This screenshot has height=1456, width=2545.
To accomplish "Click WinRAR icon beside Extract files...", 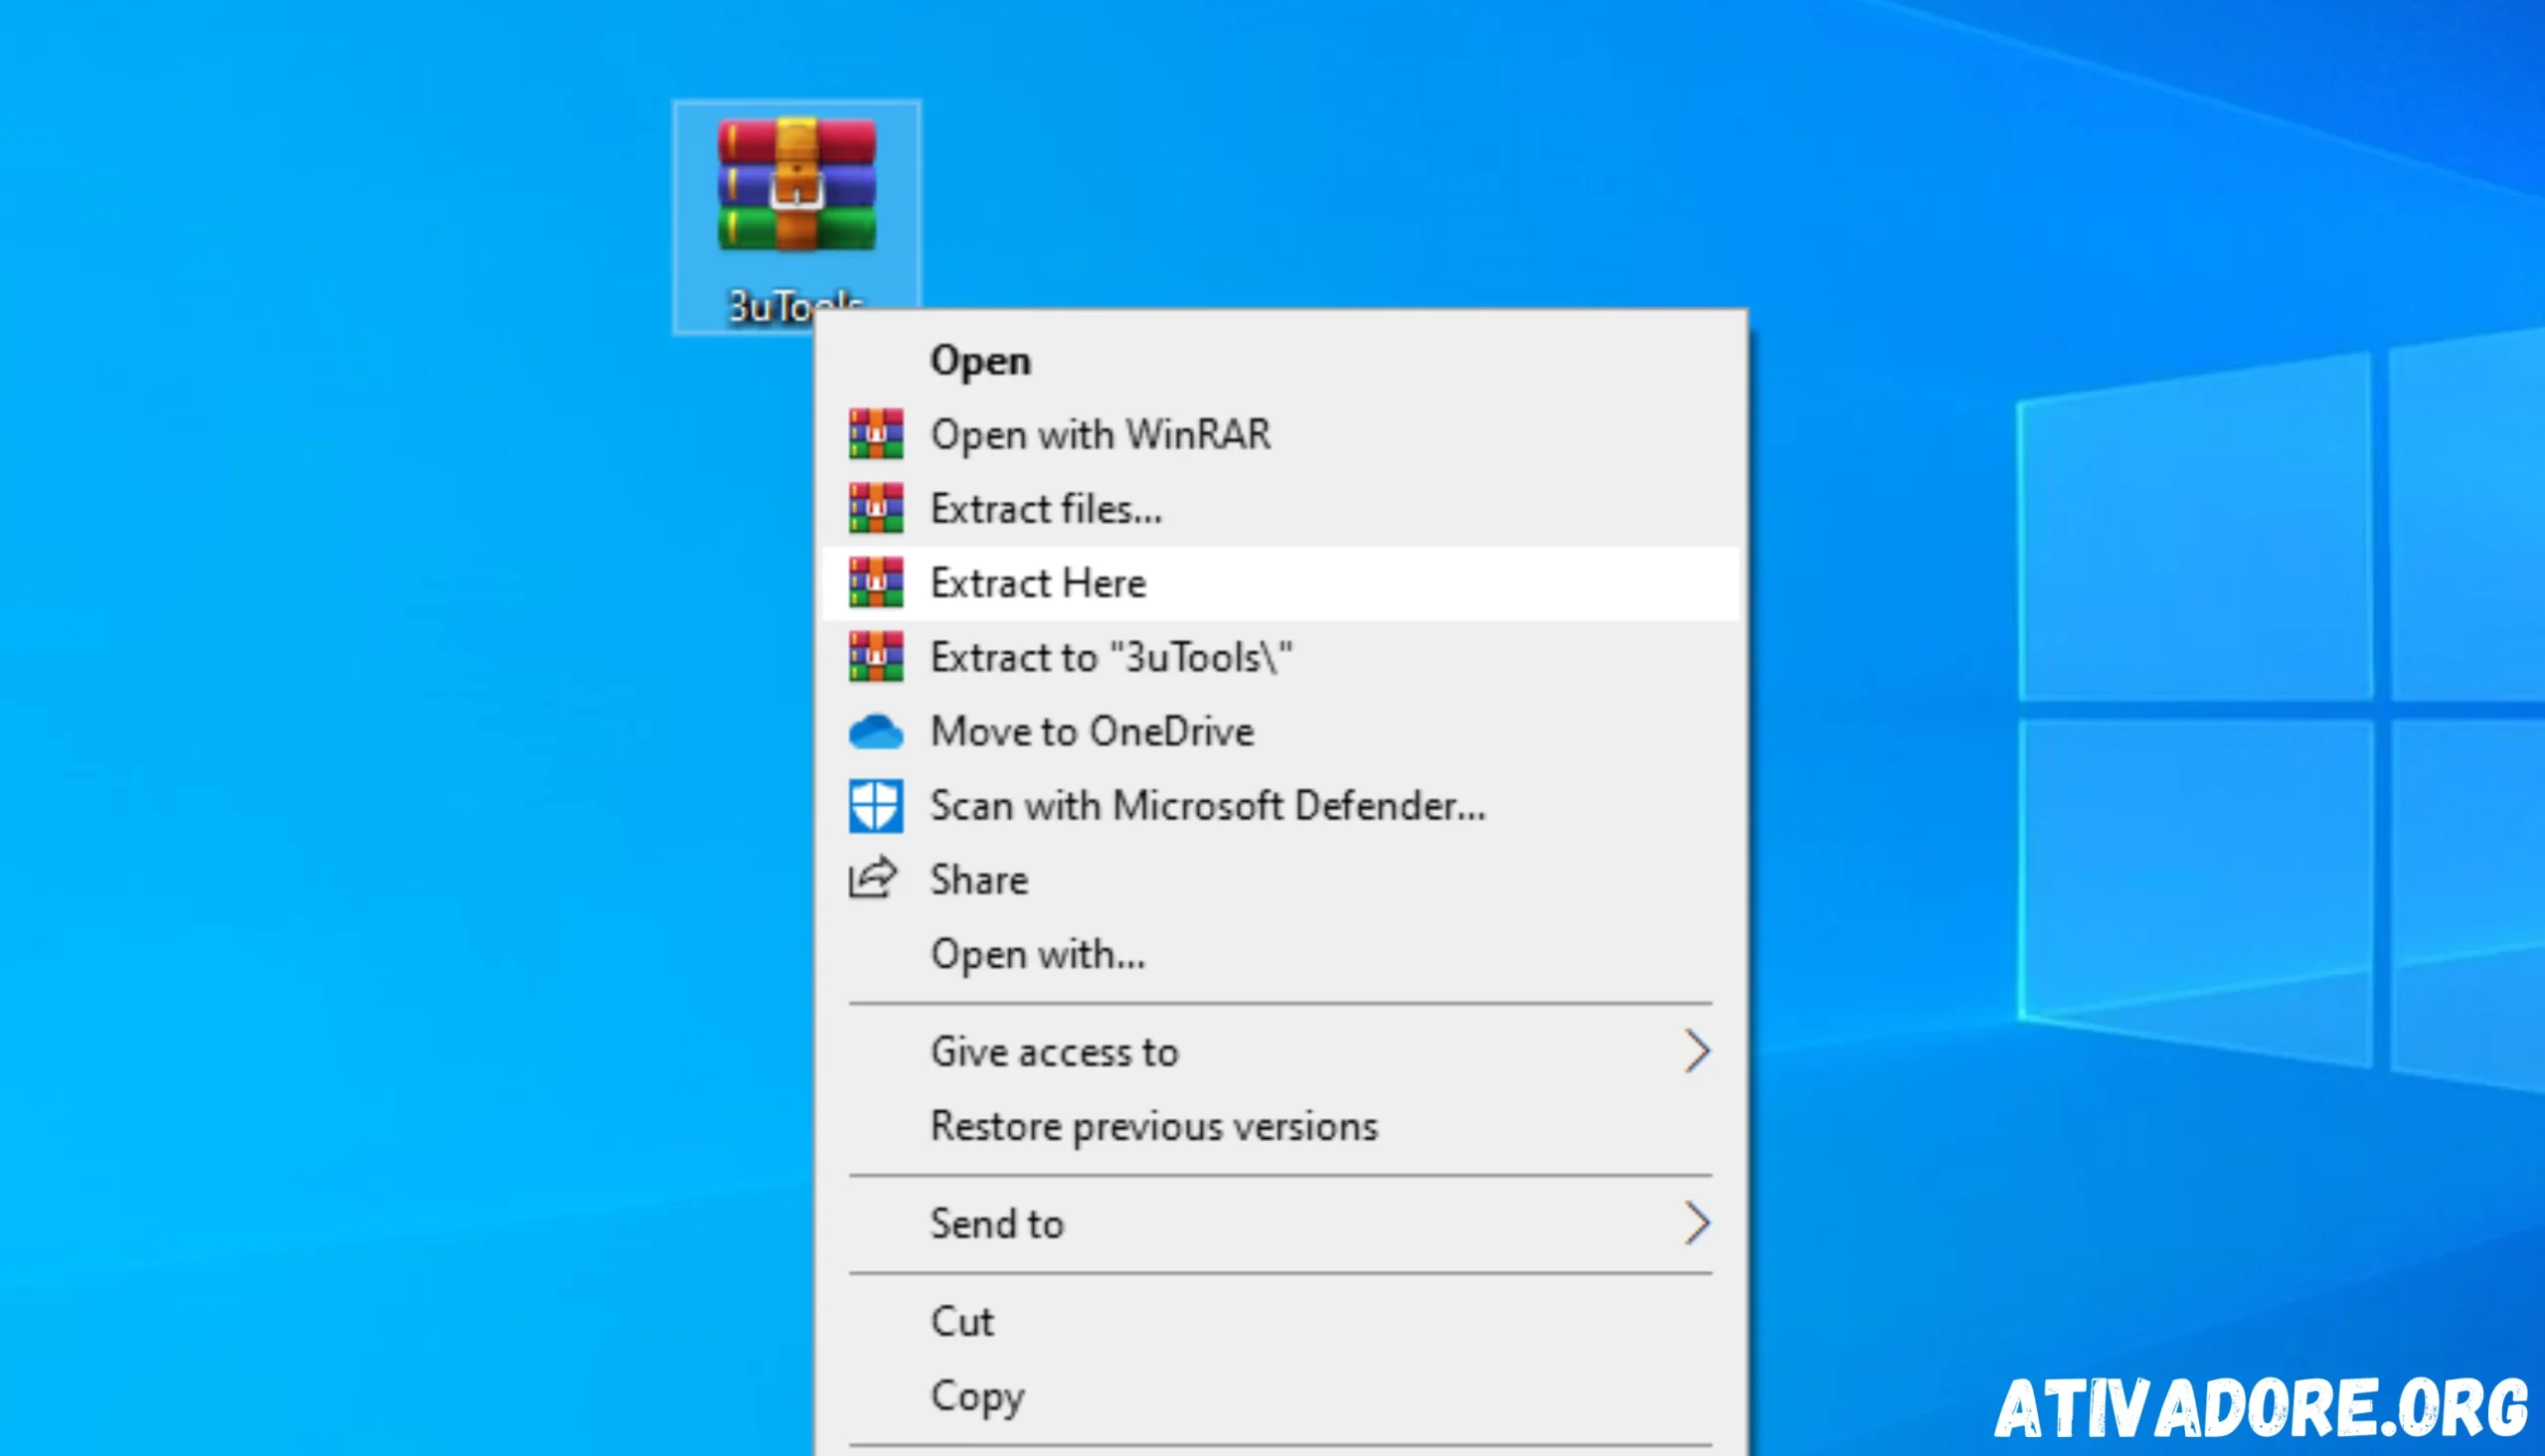I will coord(876,508).
